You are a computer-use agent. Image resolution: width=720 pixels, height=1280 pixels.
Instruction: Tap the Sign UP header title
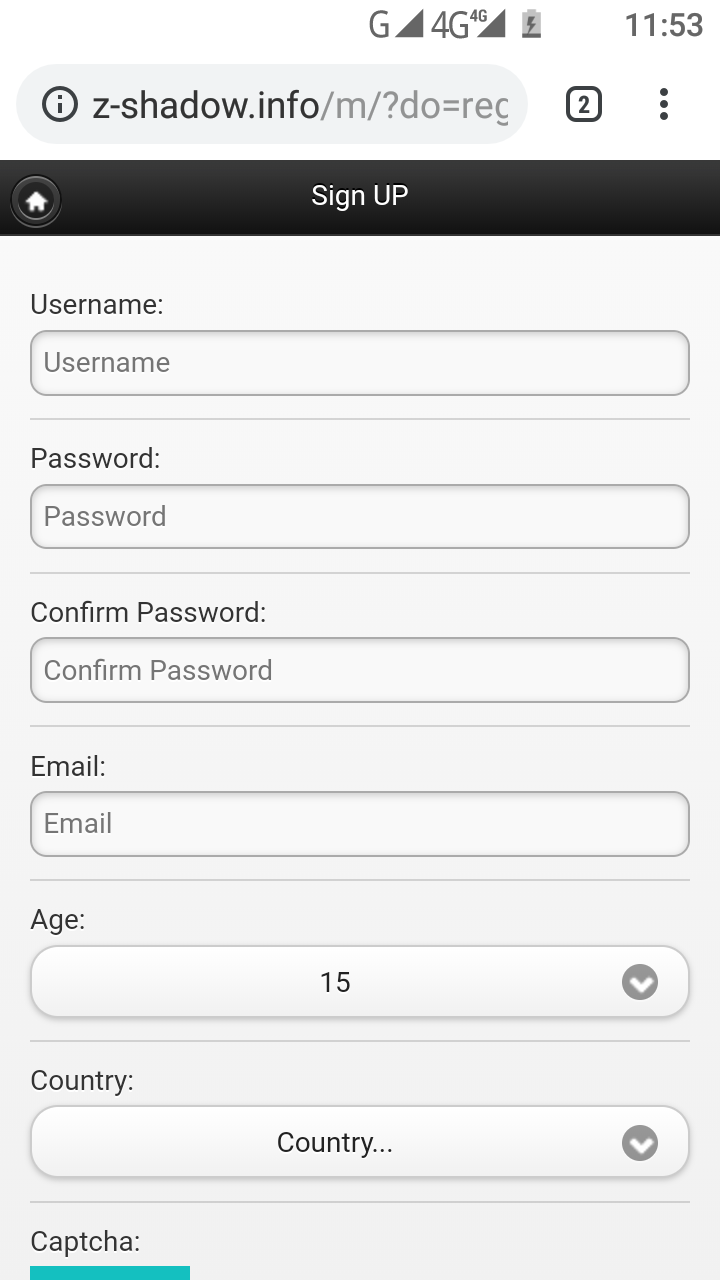pos(360,196)
